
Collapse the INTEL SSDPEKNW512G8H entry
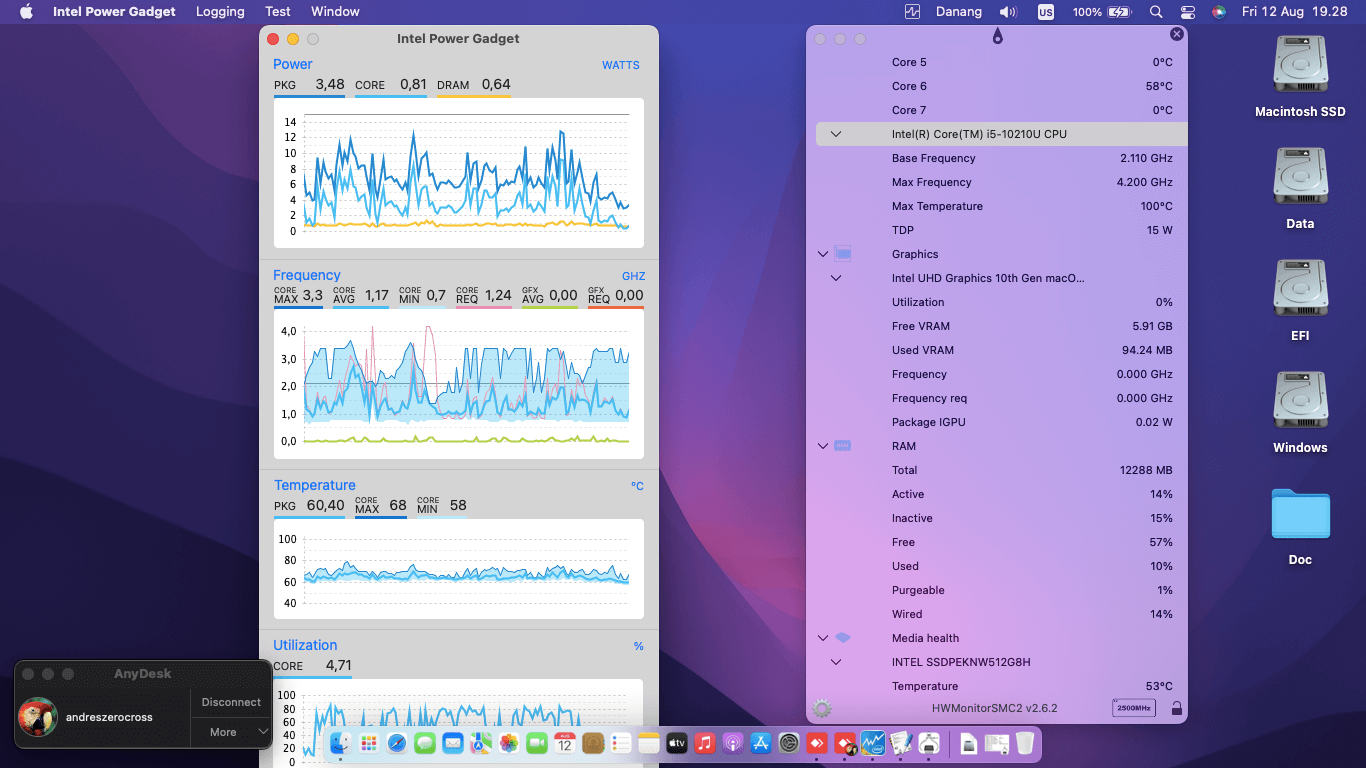(x=836, y=662)
